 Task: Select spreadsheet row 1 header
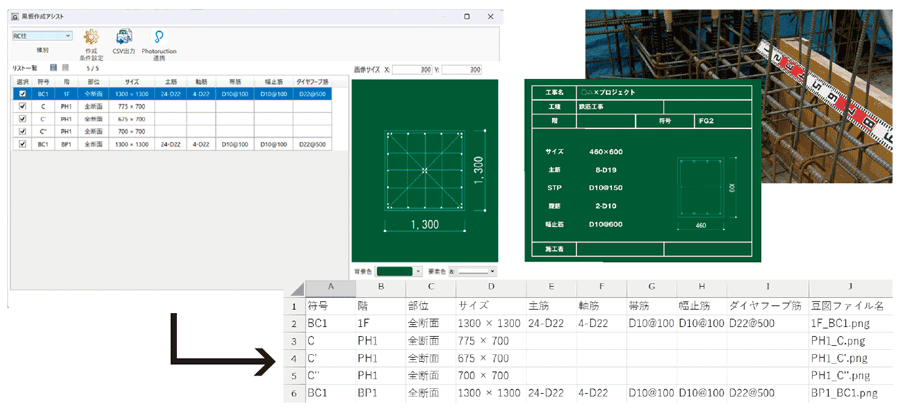pyautogui.click(x=294, y=306)
